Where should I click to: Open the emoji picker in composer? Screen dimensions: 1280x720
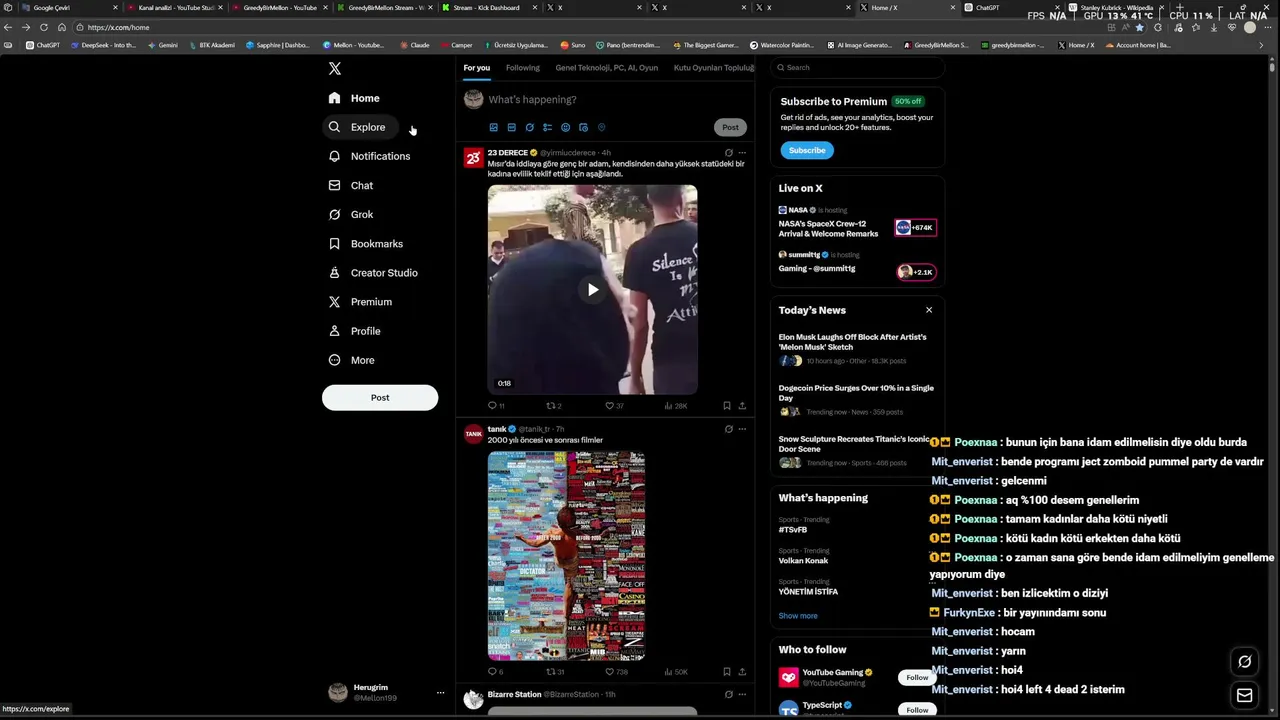(x=565, y=127)
